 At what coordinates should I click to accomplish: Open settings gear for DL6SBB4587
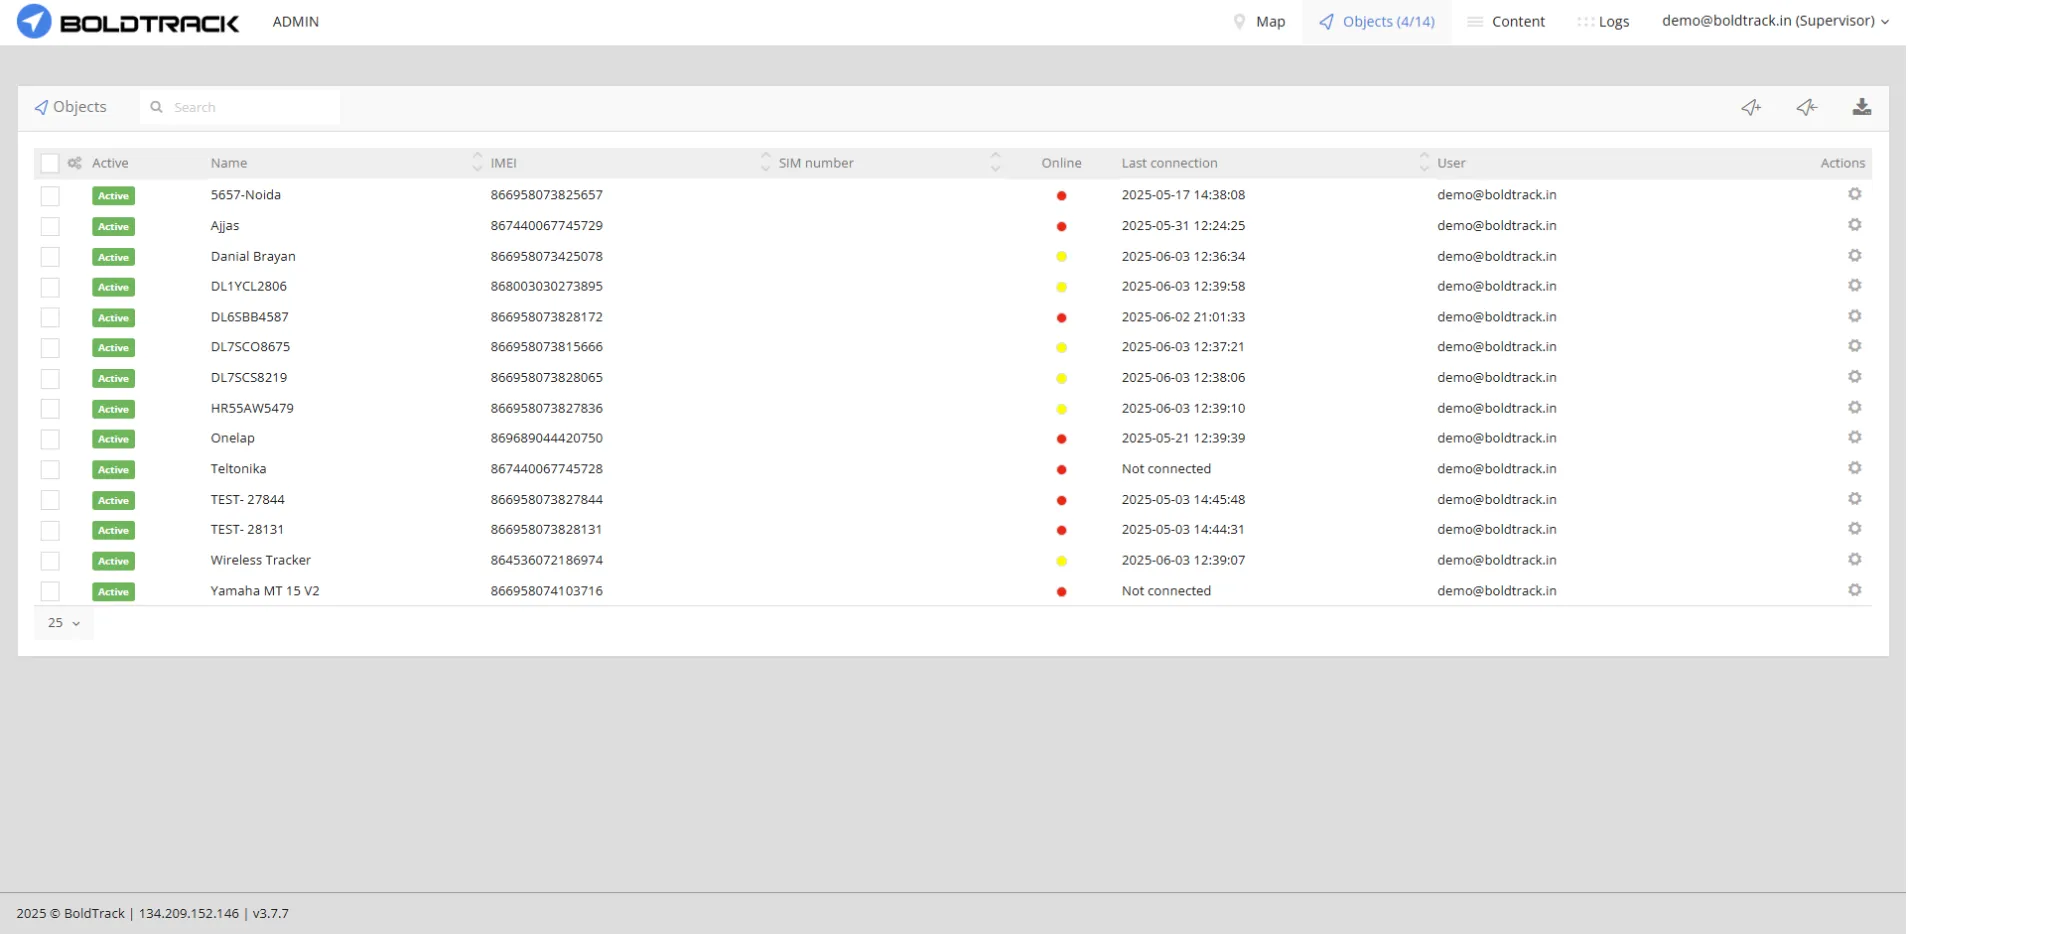pyautogui.click(x=1854, y=316)
